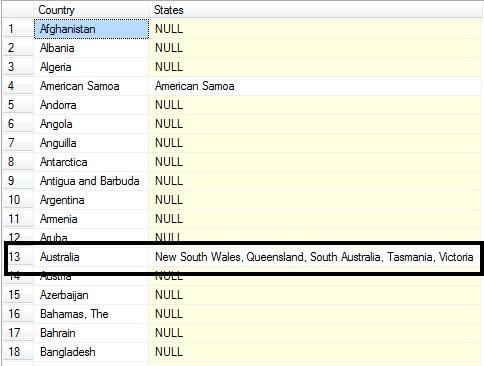Select the NULL states cell for Anguilla
The height and width of the screenshot is (366, 484).
tap(315, 143)
